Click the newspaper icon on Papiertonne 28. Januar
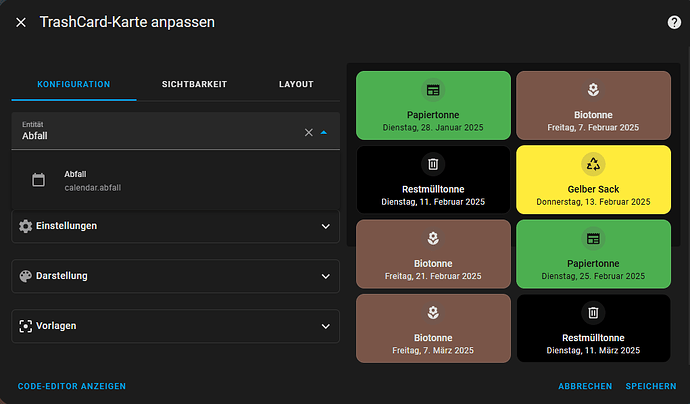 pos(433,90)
